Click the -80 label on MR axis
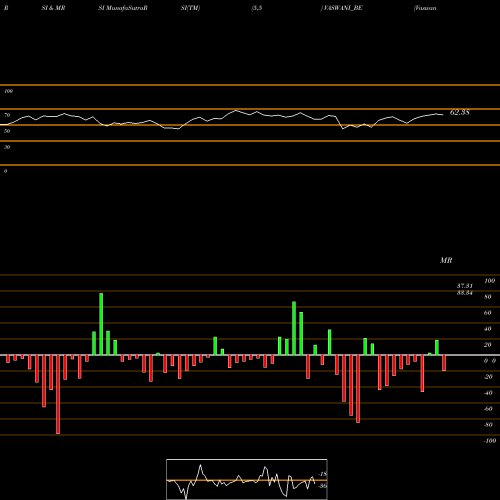The image size is (500, 500). tap(488, 425)
